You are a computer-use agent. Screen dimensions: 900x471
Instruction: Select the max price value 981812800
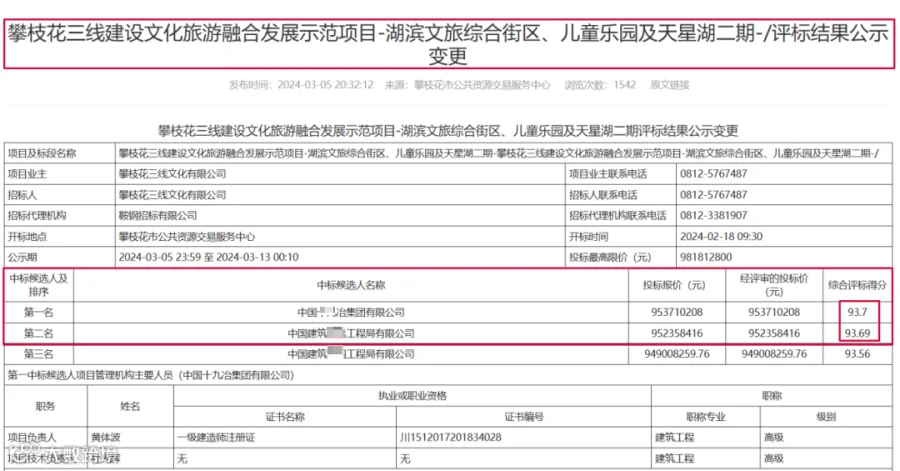pos(706,257)
